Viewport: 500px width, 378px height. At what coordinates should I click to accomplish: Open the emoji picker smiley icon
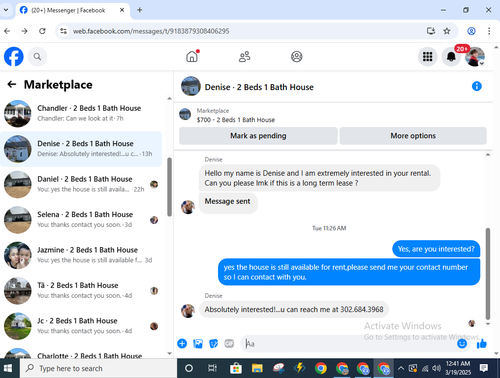pyautogui.click(x=462, y=343)
